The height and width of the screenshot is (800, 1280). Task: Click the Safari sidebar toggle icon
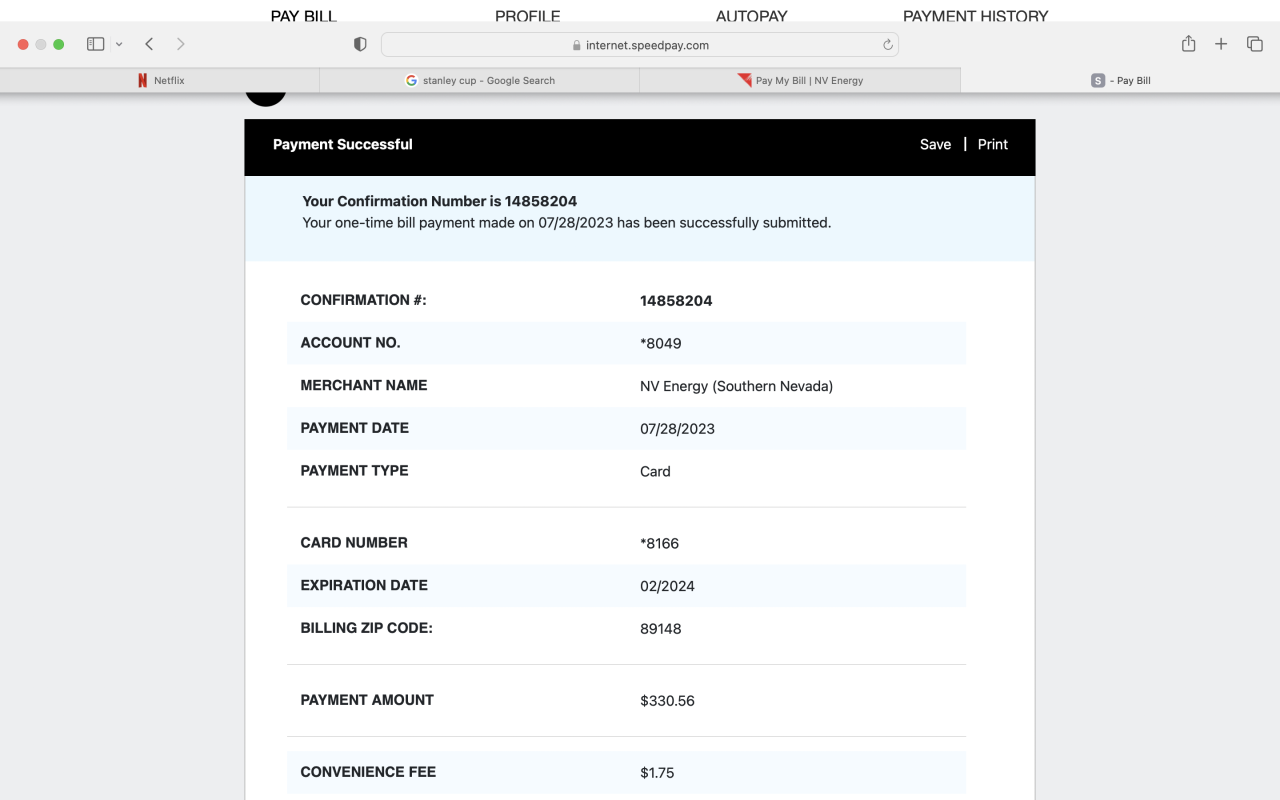coord(96,44)
